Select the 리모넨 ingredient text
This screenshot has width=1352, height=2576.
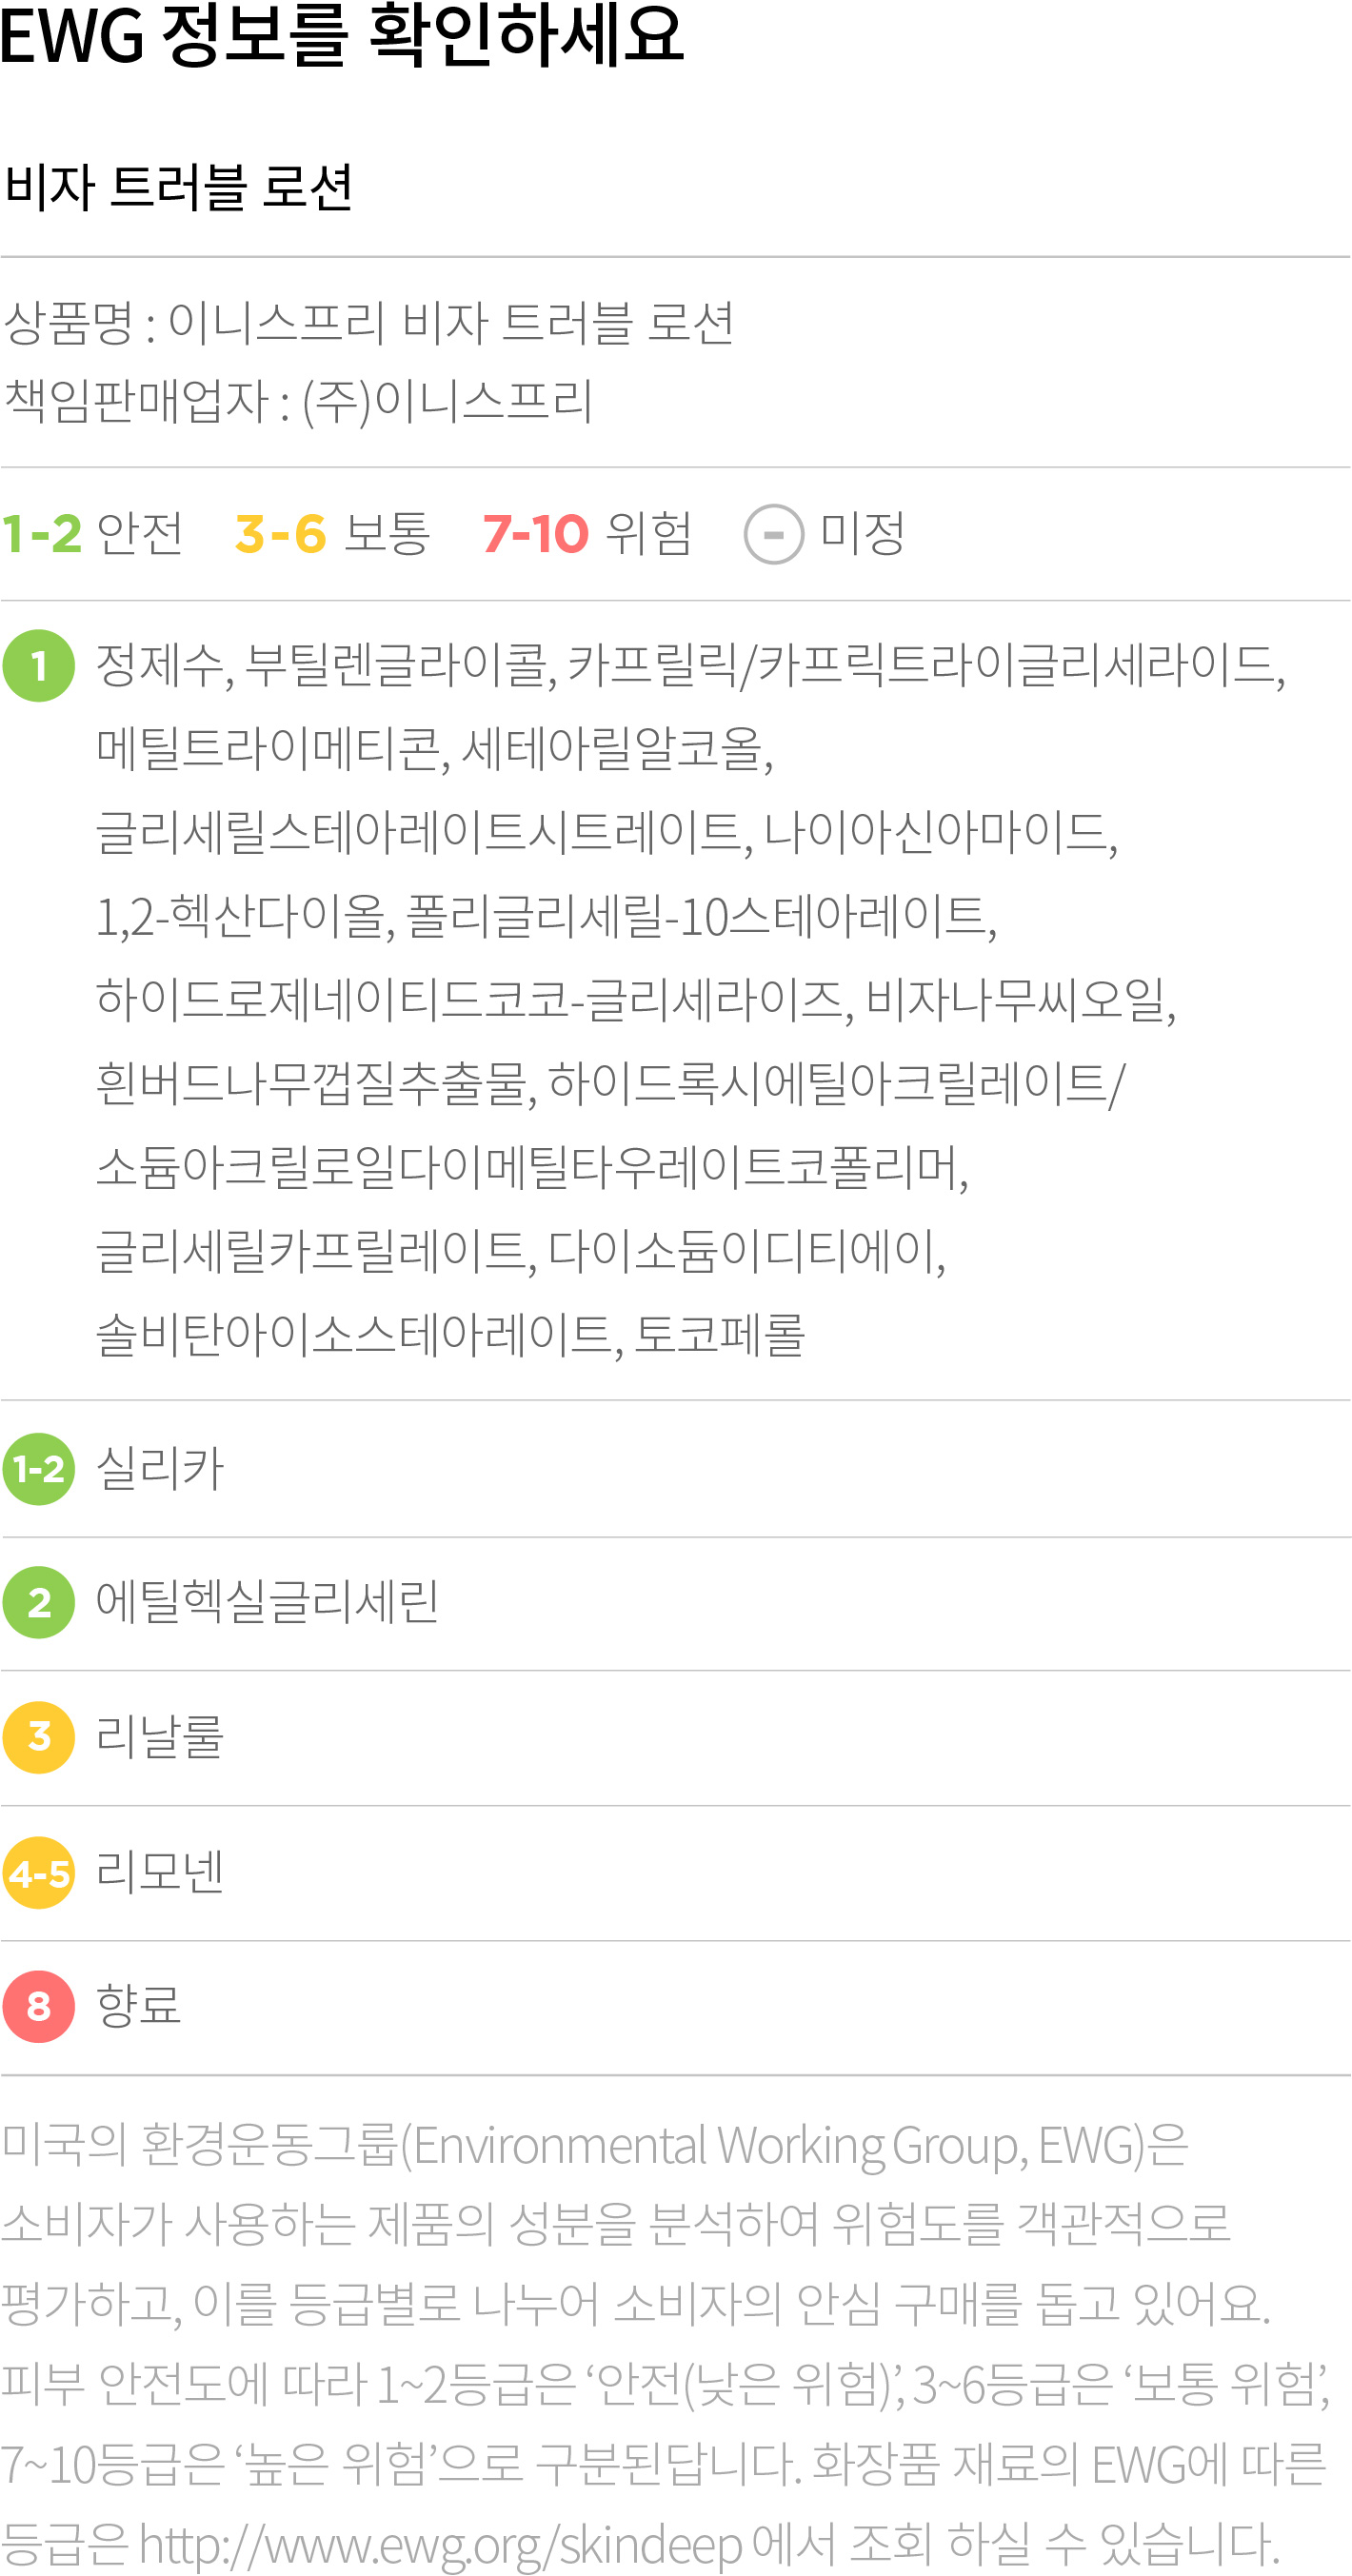160,1872
